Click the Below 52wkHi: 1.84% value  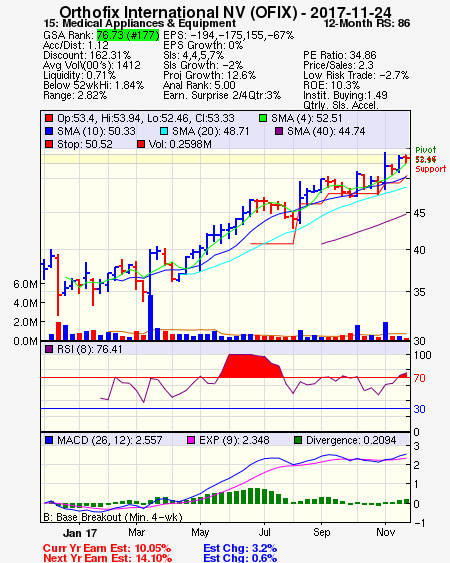[93, 85]
